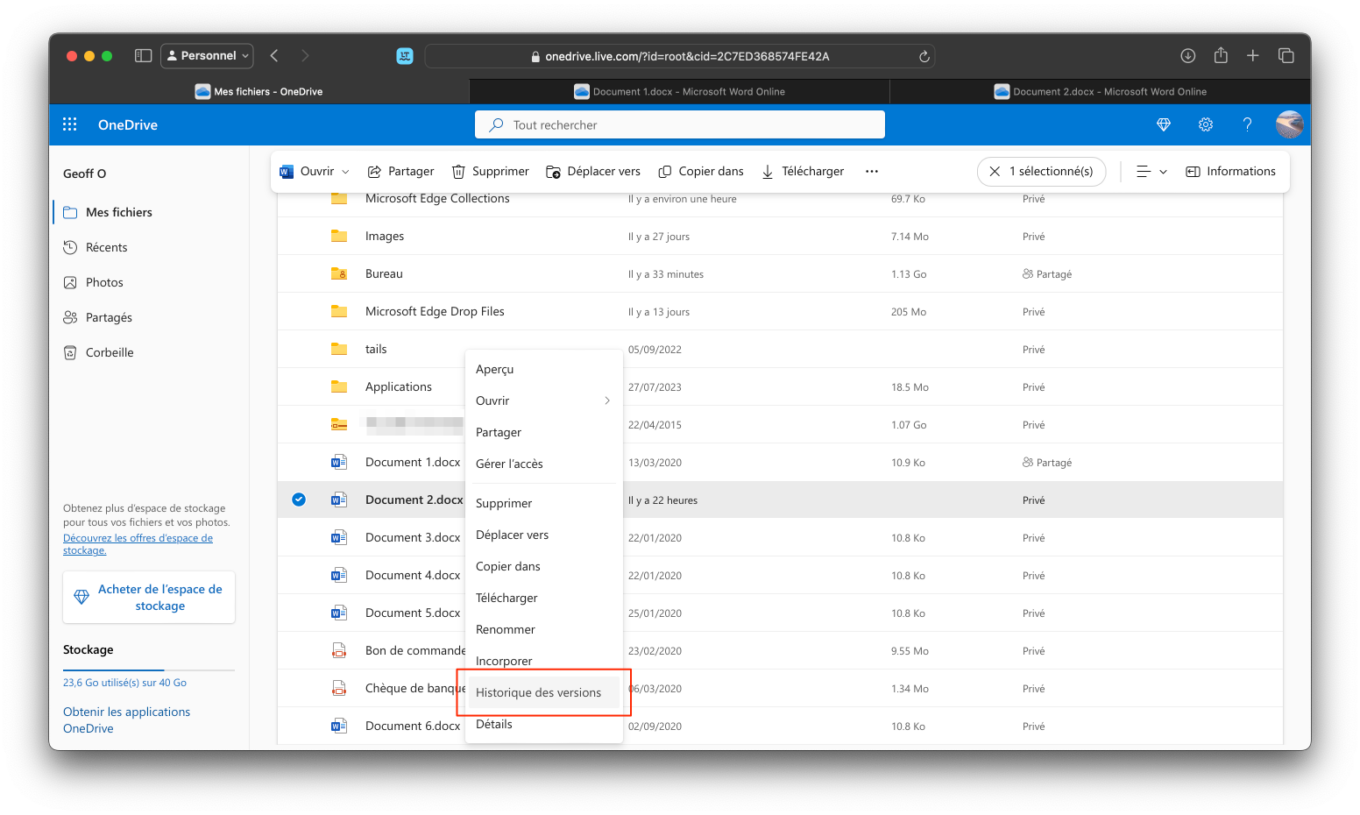Image resolution: width=1360 pixels, height=815 pixels.
Task: Open the account profile picture
Action: point(1290,125)
